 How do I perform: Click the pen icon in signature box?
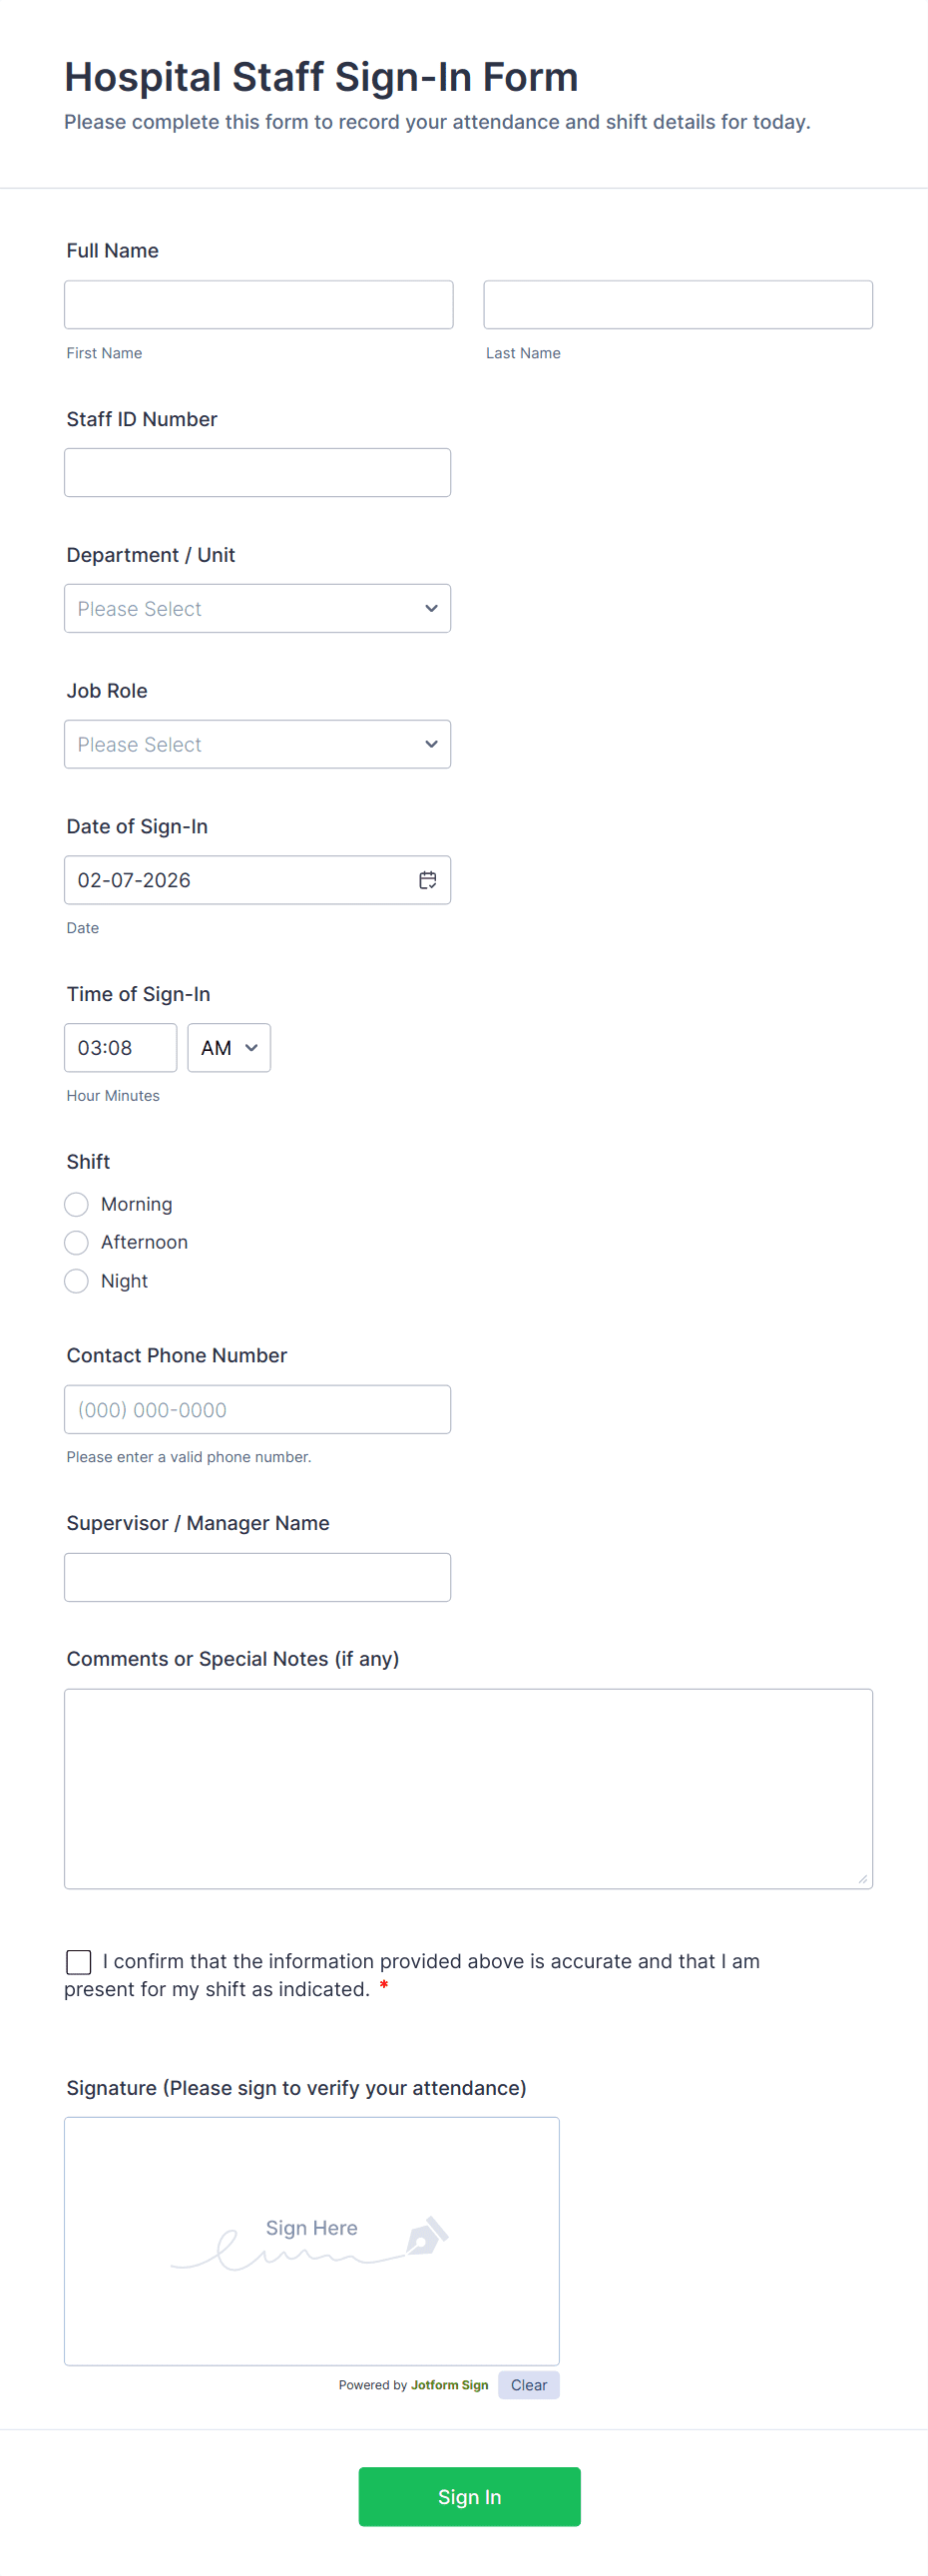pos(427,2236)
